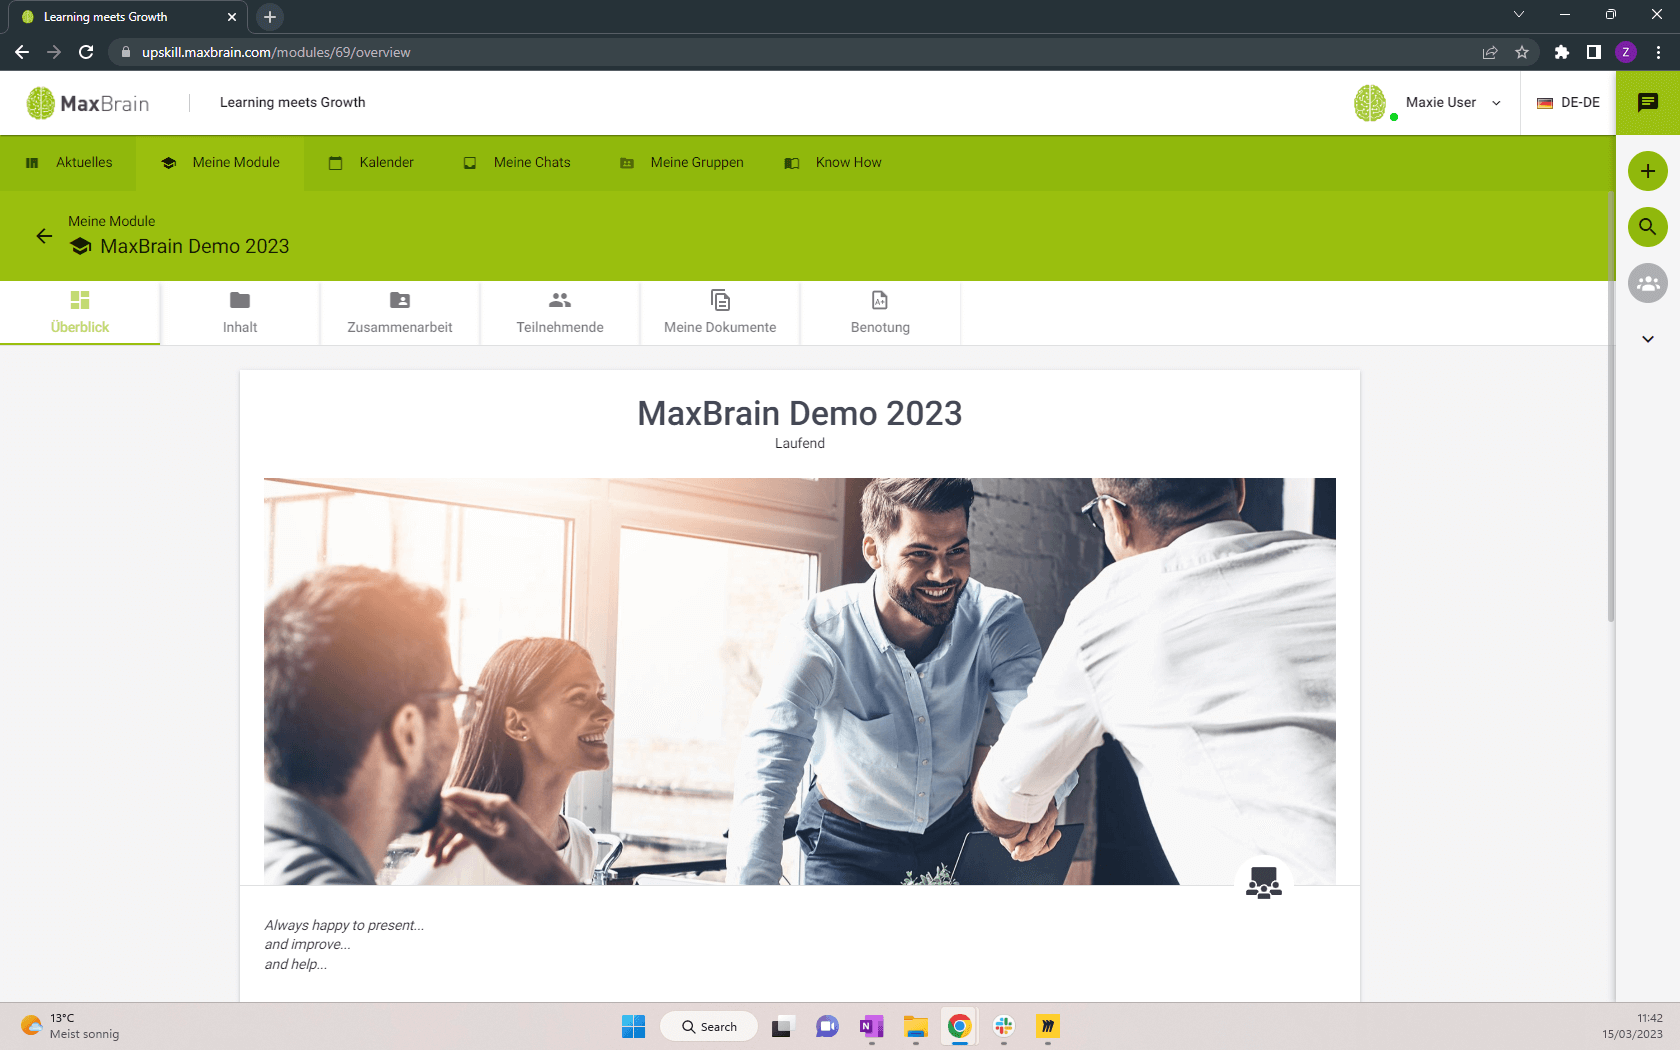
Task: Open Meine Chats in the navigation
Action: tap(517, 162)
